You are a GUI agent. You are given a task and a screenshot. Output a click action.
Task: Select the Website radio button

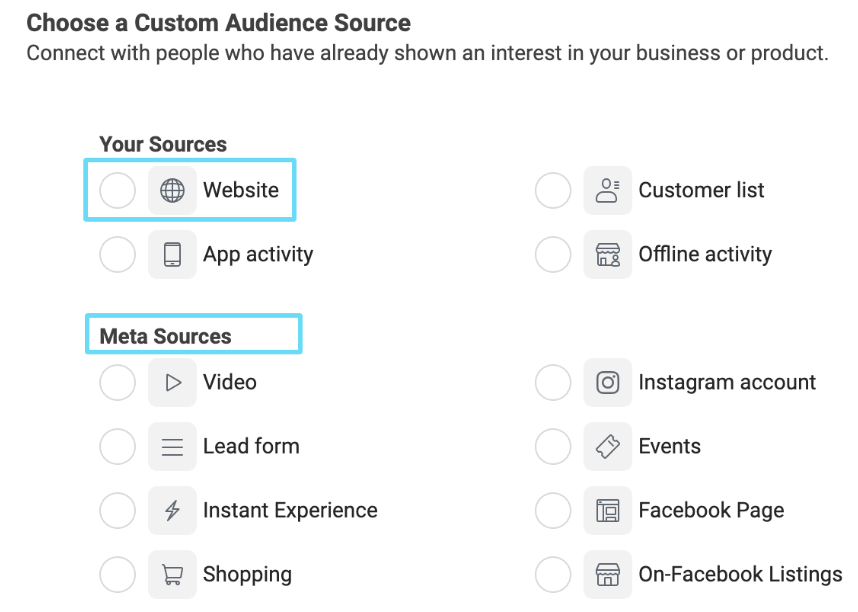click(118, 190)
